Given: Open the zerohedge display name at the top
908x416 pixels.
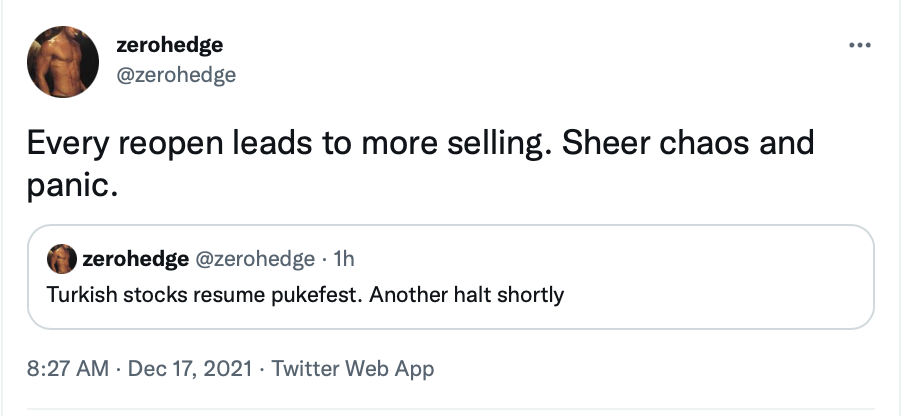Looking at the screenshot, I should (x=170, y=45).
